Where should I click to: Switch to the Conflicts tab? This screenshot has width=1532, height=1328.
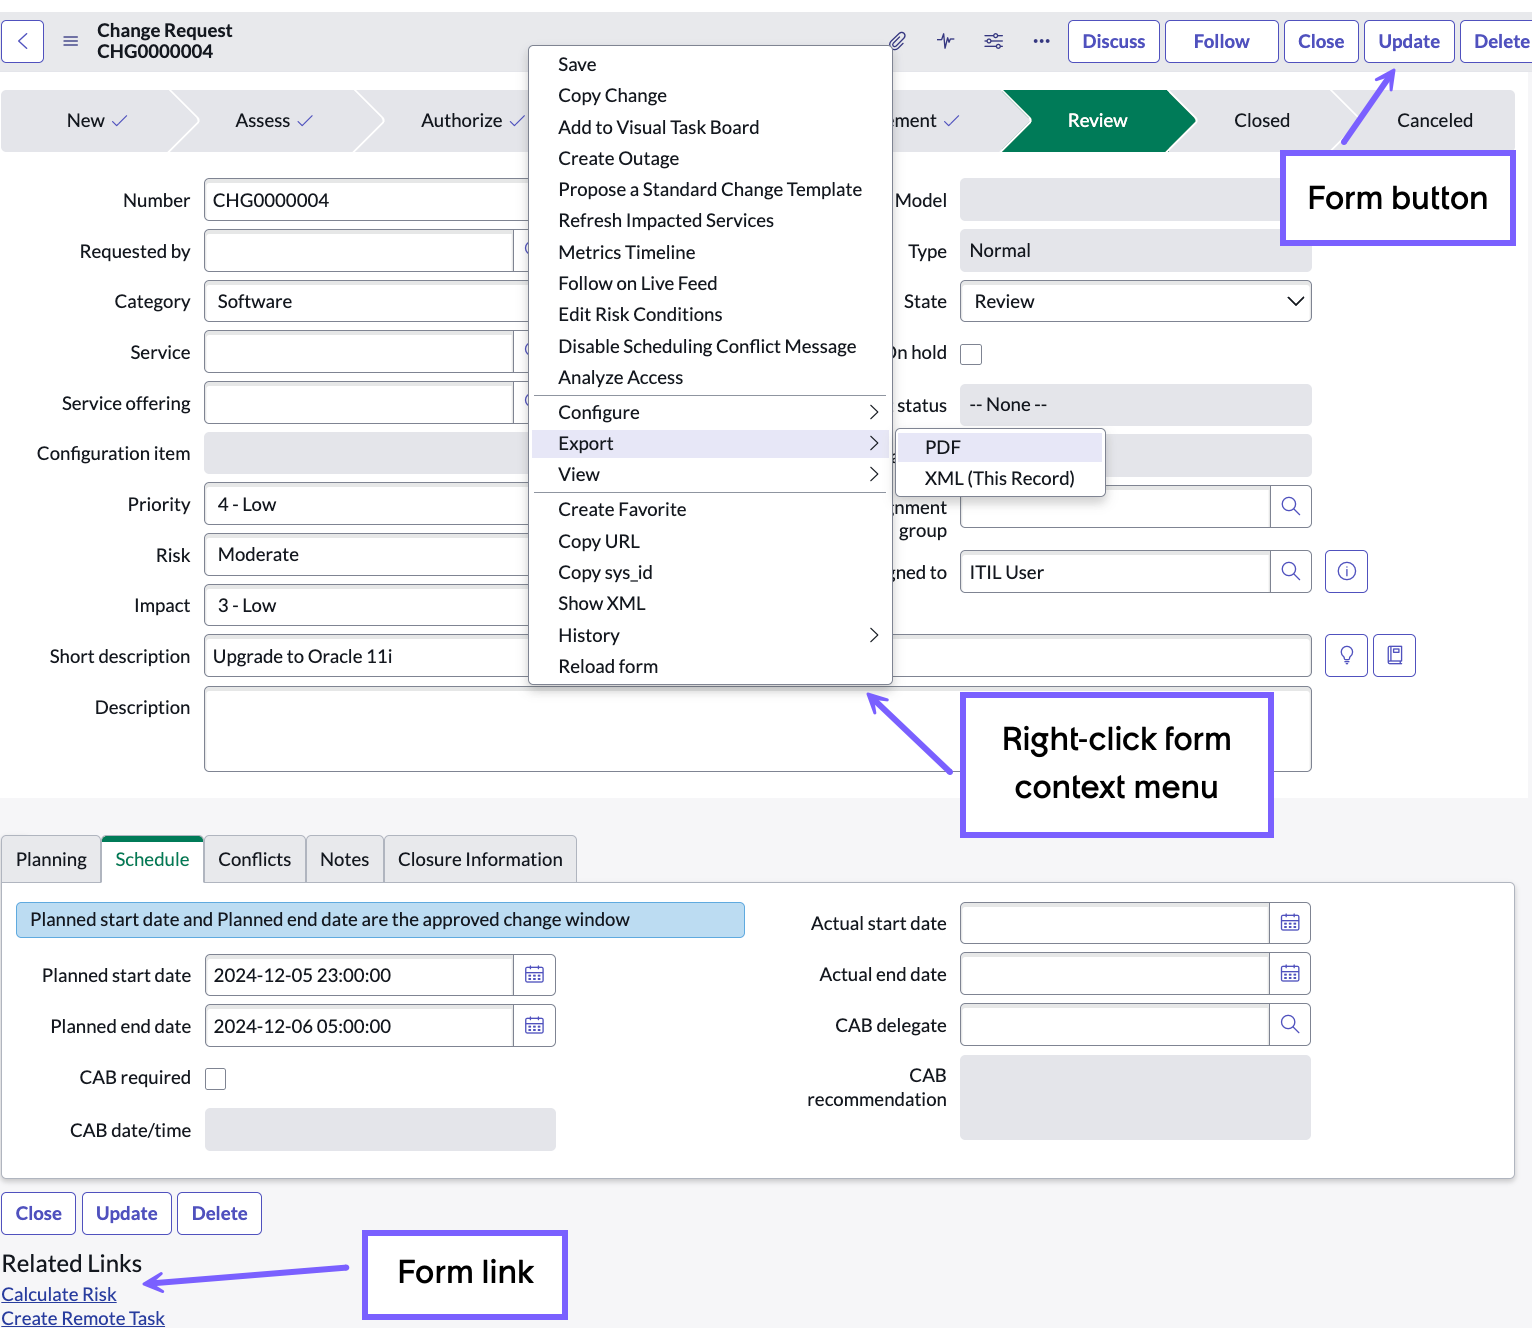254,859
